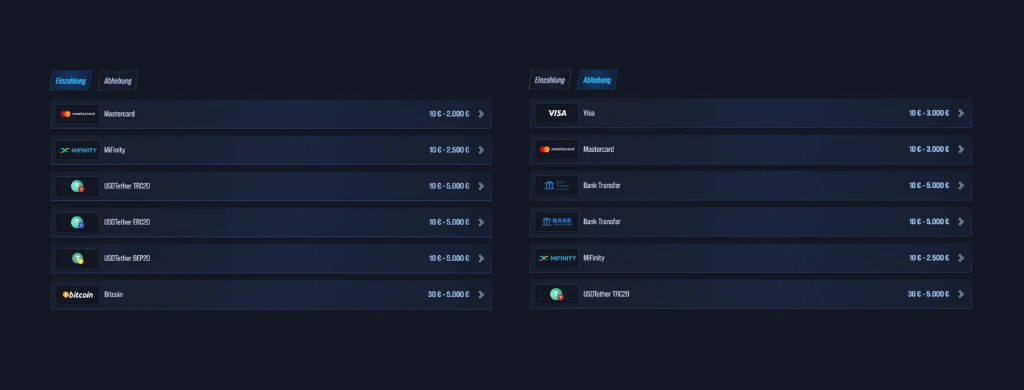Expand chevron of Bank Transfer row below Mastercard
The height and width of the screenshot is (390, 1024).
[x=961, y=186]
